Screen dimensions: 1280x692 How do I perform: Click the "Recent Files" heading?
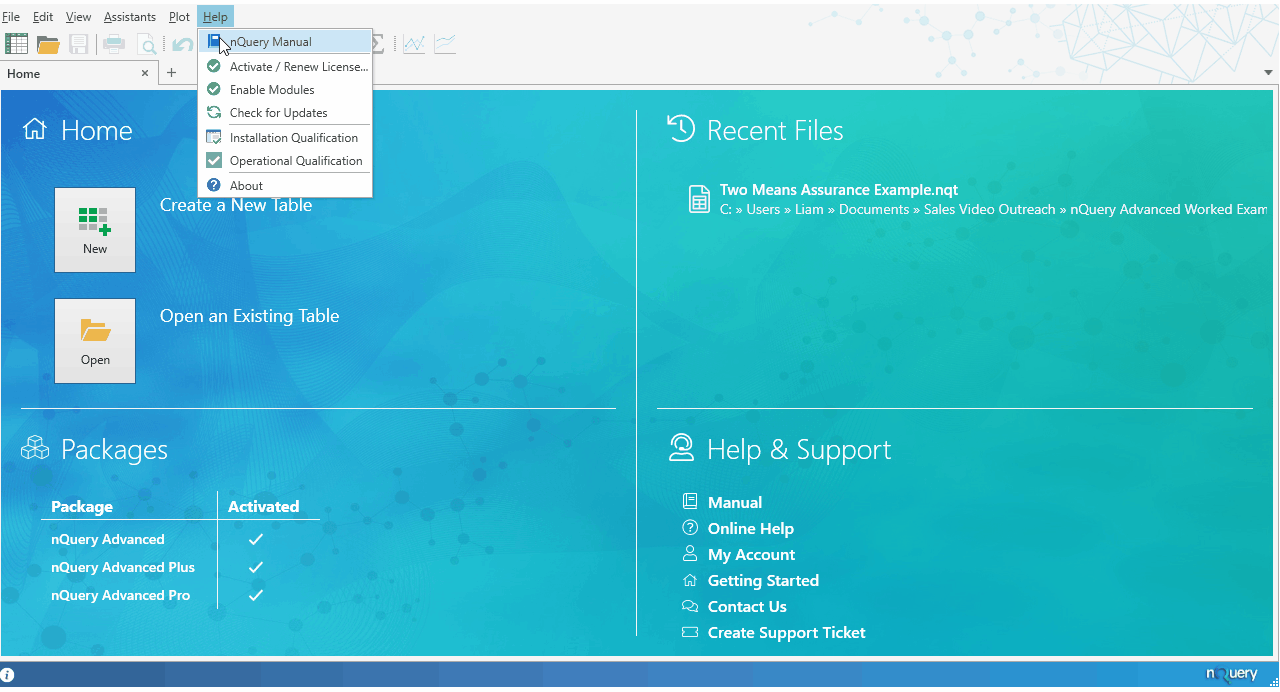pyautogui.click(x=775, y=131)
